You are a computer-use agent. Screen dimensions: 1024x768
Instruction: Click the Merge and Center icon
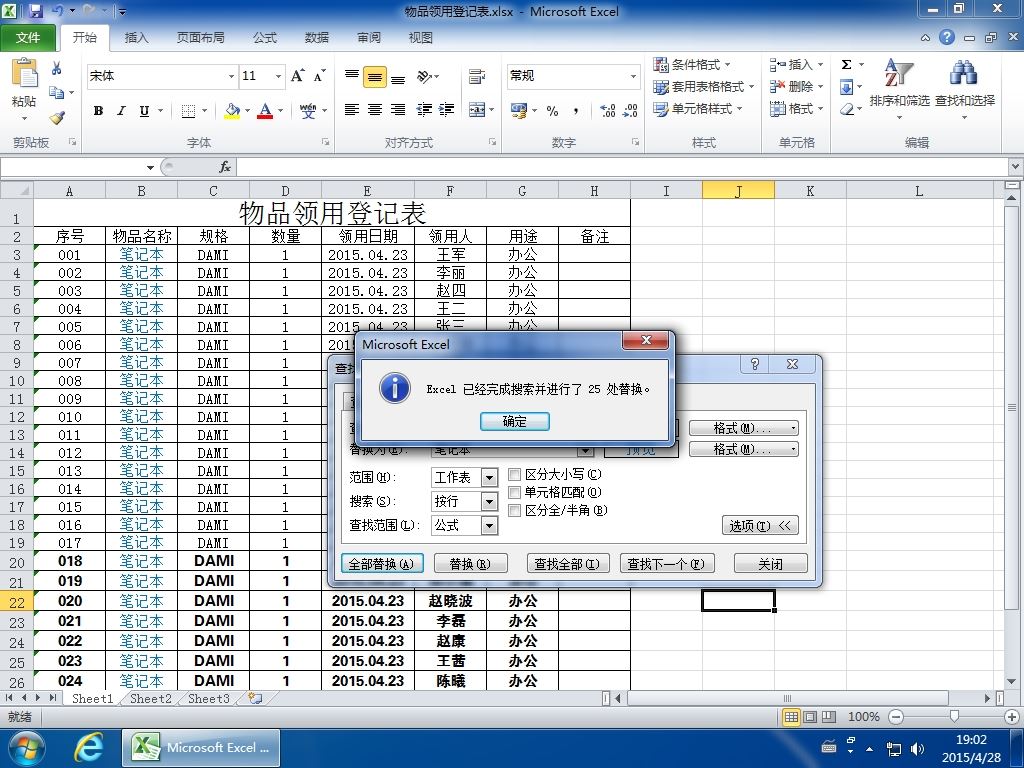pyautogui.click(x=477, y=110)
